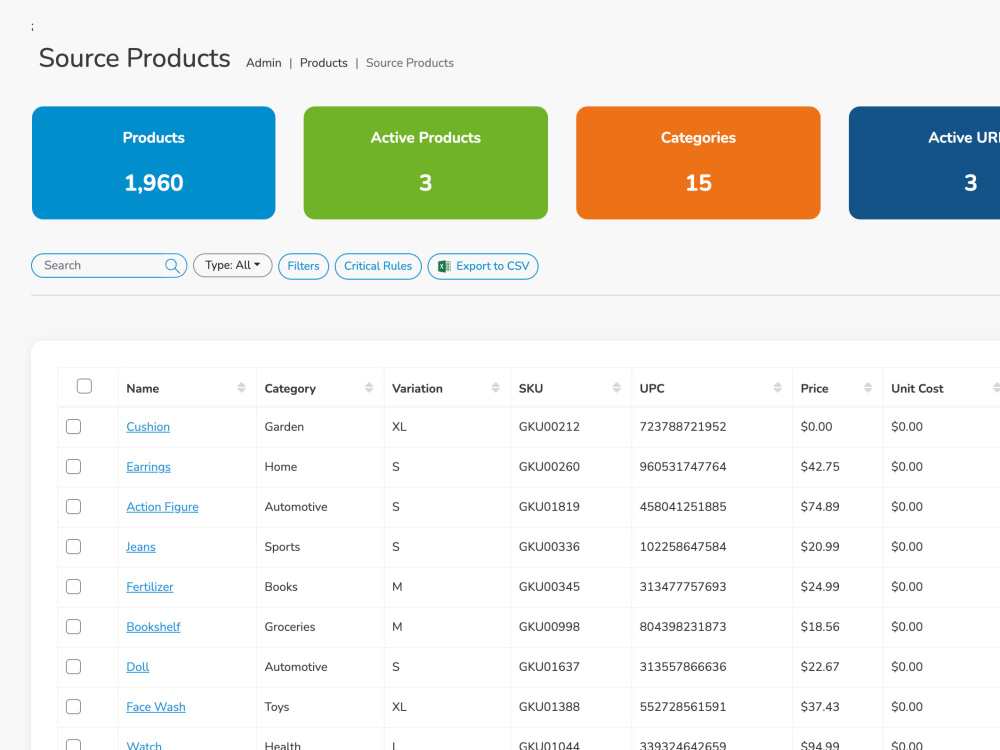Click the Garden category cell

pos(284,427)
